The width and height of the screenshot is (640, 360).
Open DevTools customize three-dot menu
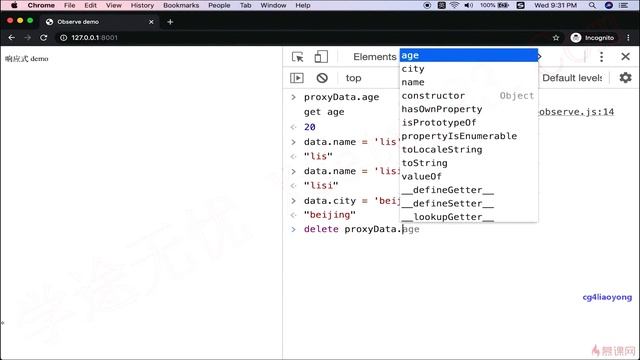pos(601,57)
